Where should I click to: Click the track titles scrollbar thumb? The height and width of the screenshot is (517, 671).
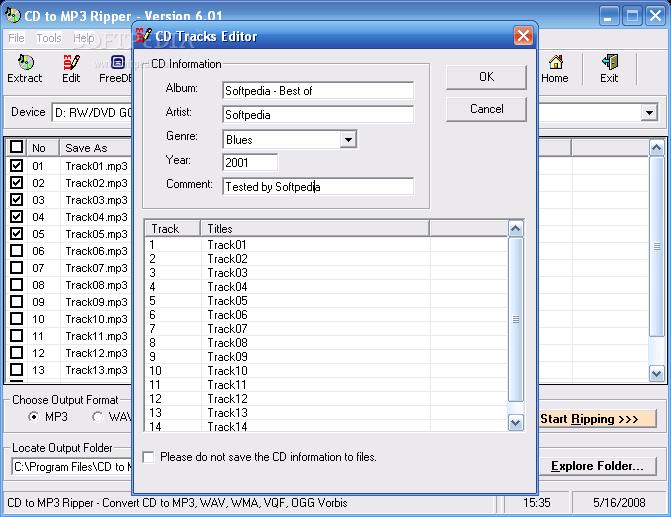[516, 320]
